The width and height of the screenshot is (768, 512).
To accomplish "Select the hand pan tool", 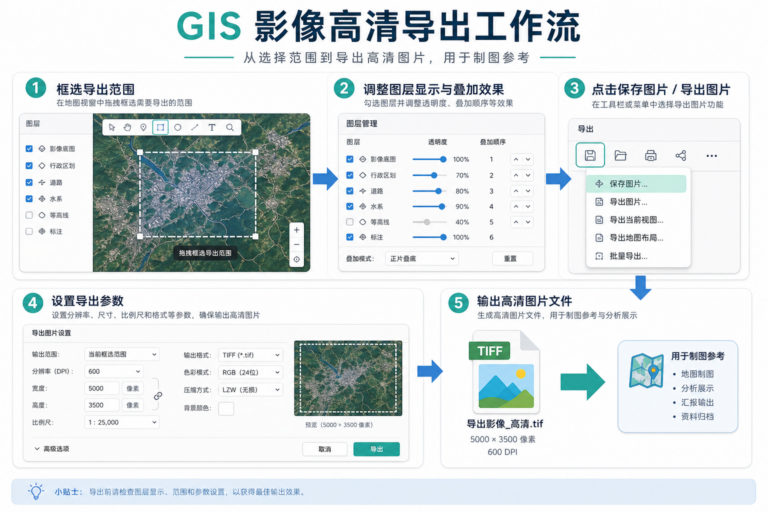I will point(127,127).
